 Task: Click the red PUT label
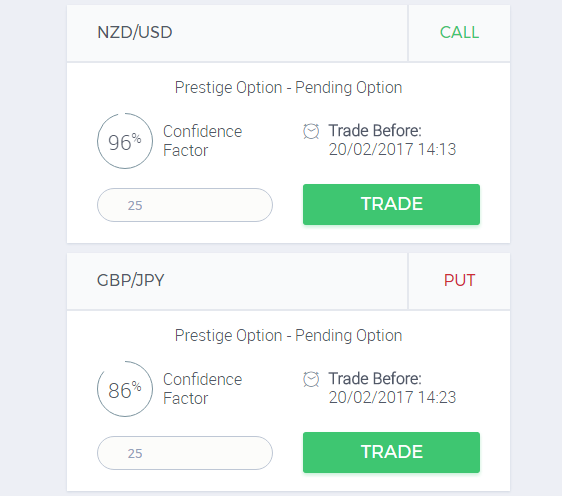click(459, 280)
